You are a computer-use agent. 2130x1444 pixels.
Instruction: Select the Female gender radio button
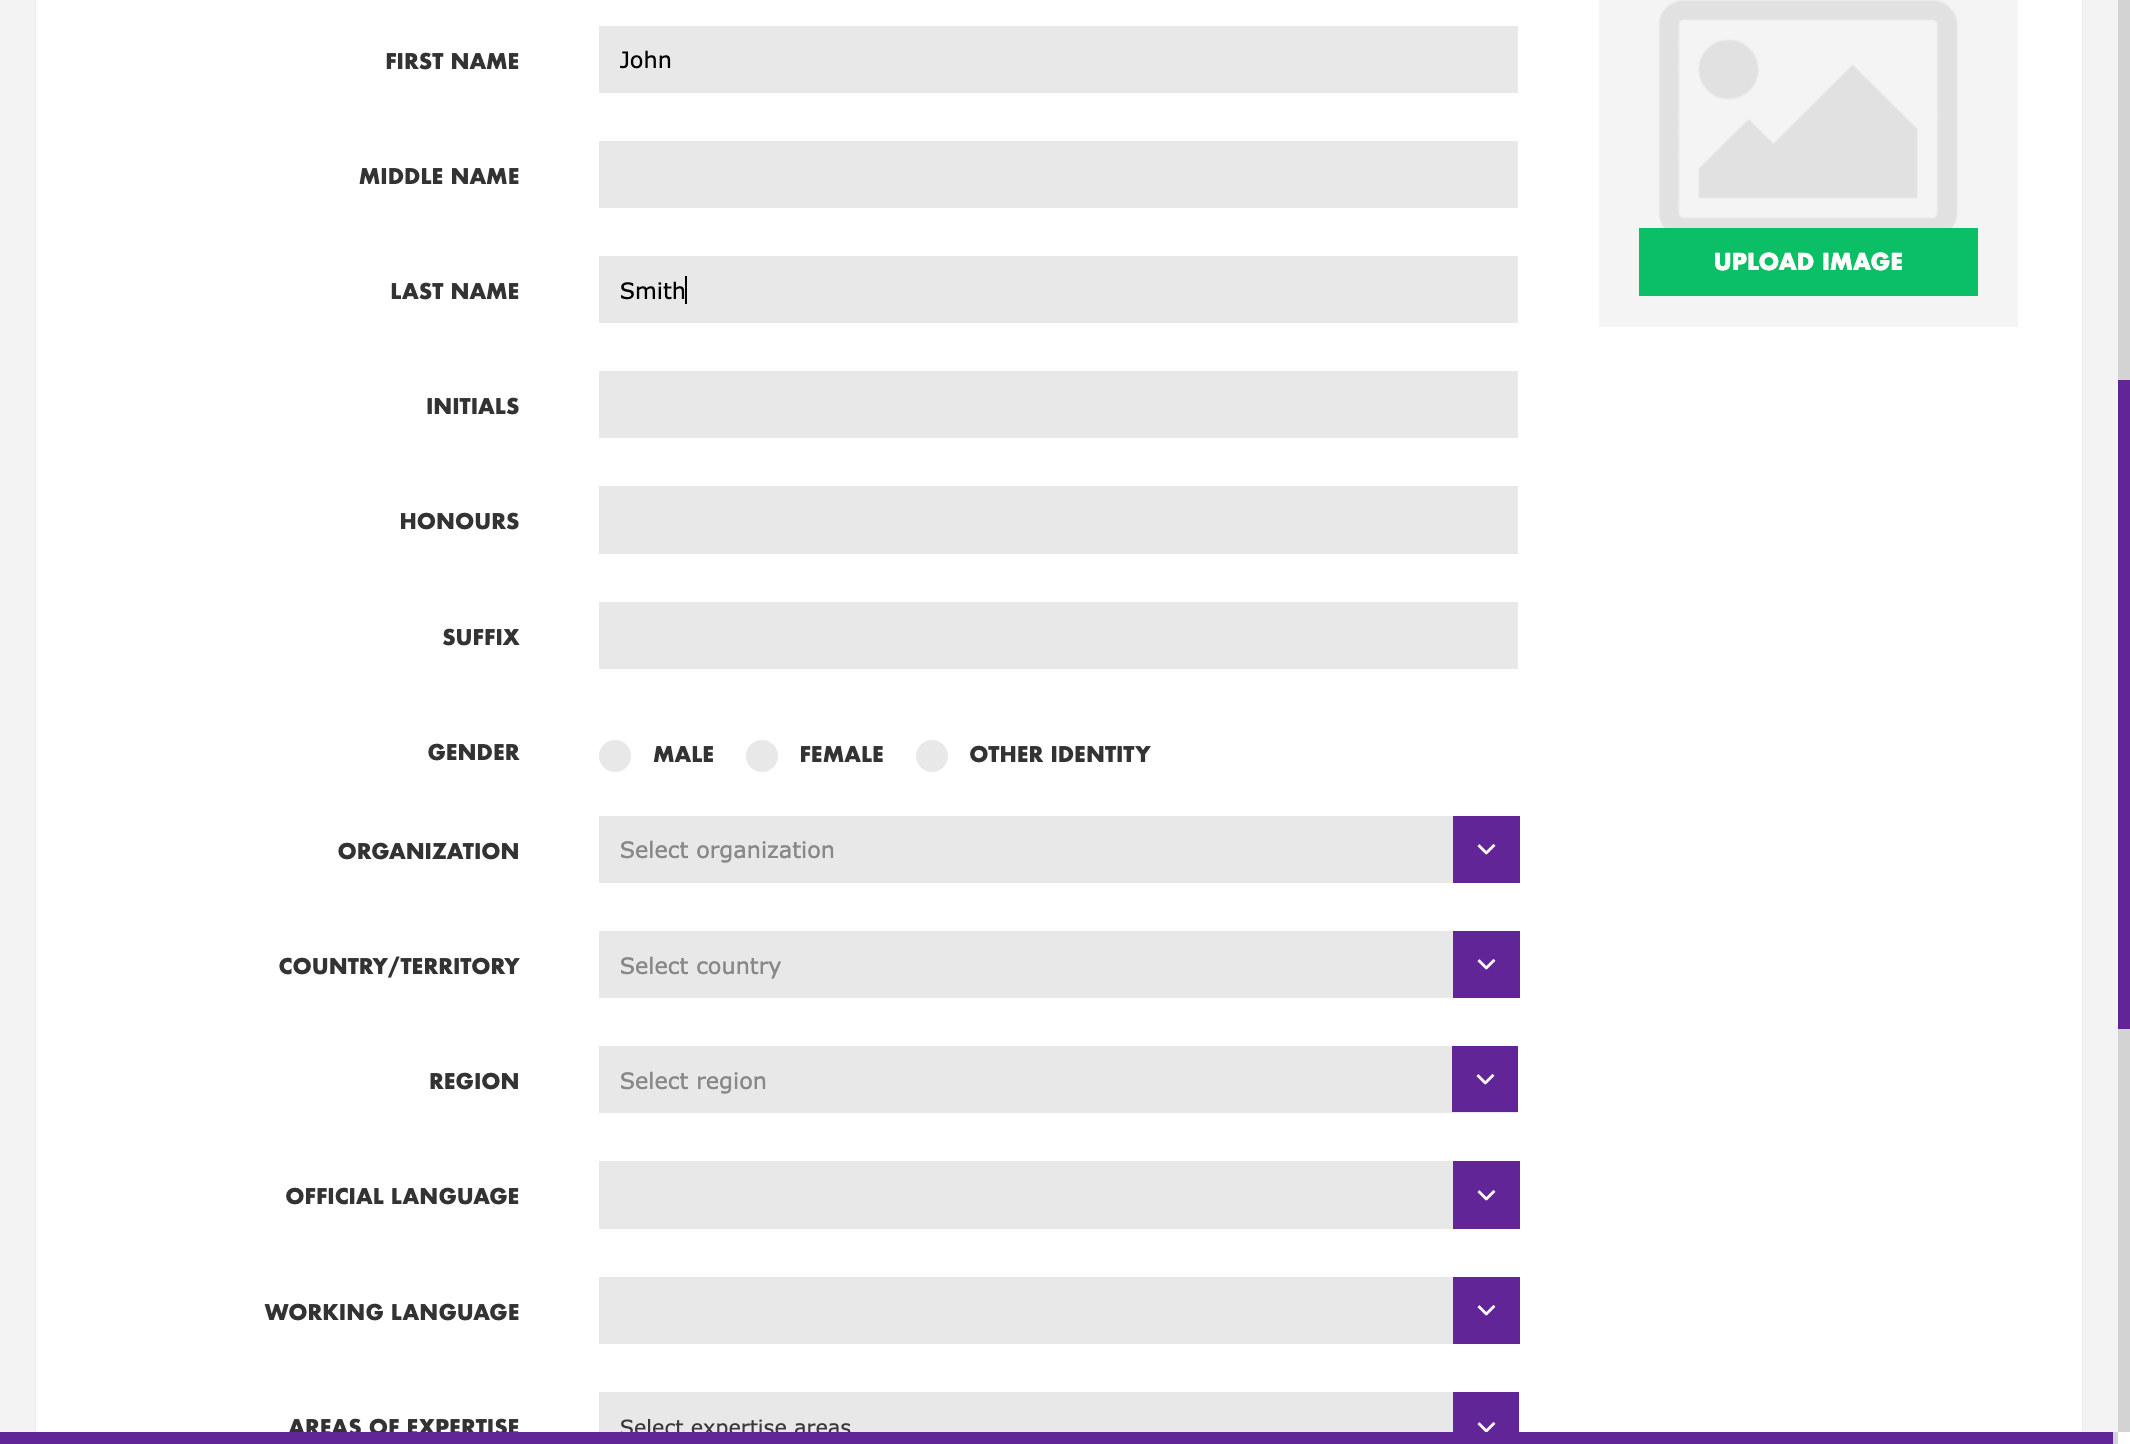click(x=762, y=755)
